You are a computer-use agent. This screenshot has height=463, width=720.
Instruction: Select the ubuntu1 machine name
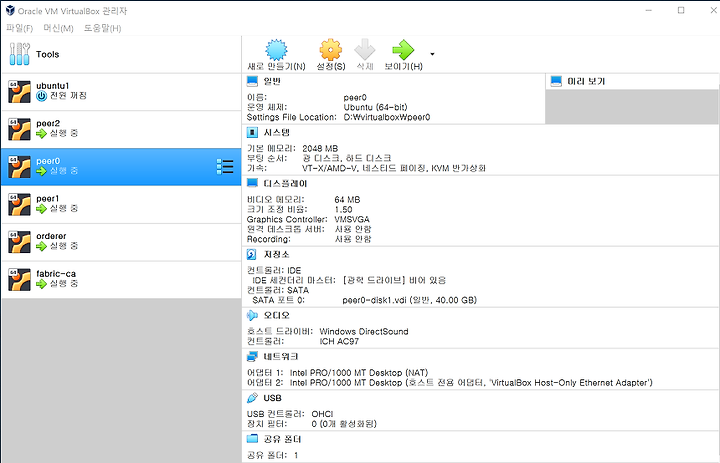[53, 86]
